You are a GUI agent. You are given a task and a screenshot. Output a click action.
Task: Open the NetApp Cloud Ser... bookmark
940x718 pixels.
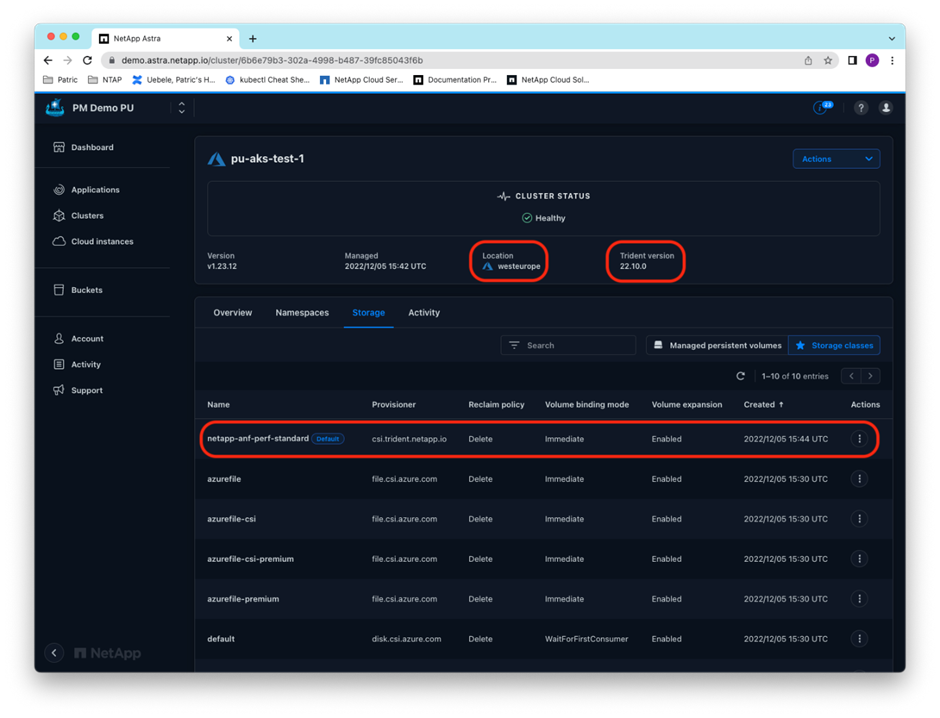coord(361,80)
